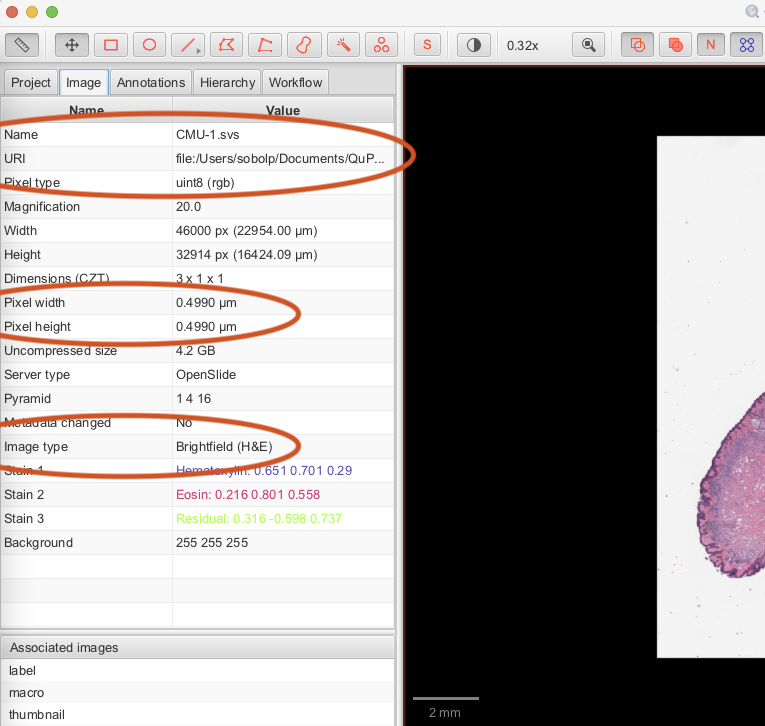Open line tool dropdown arrow

pyautogui.click(x=199, y=51)
